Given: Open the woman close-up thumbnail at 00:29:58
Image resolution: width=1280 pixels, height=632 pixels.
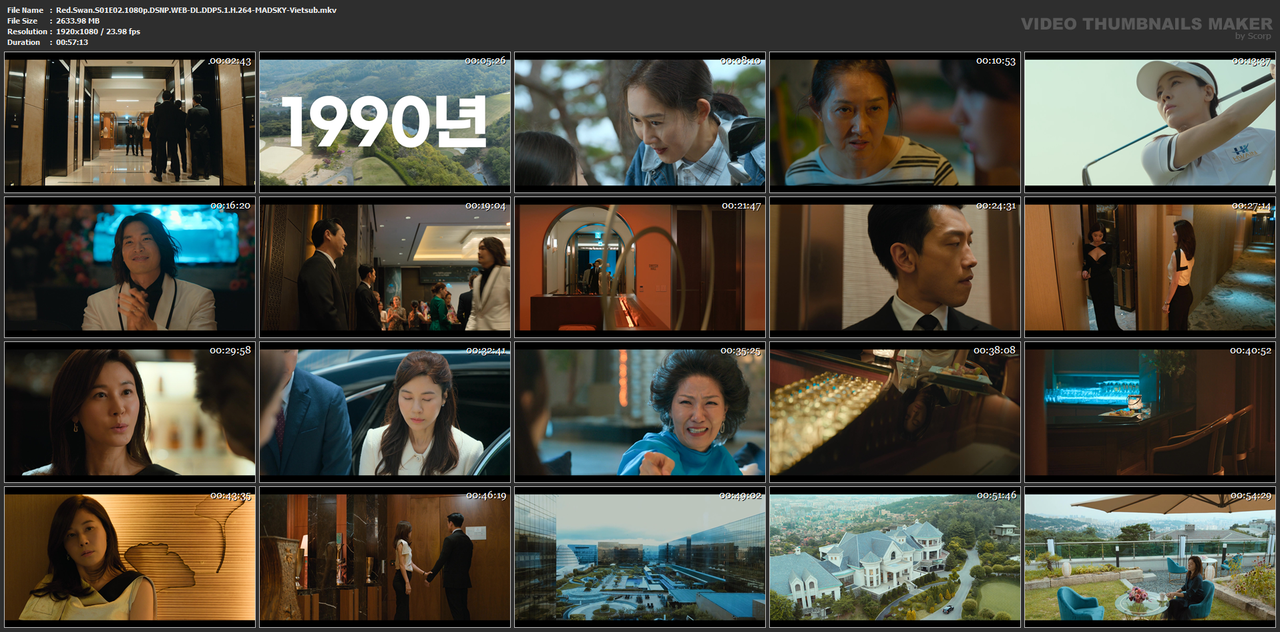Looking at the screenshot, I should point(130,412).
